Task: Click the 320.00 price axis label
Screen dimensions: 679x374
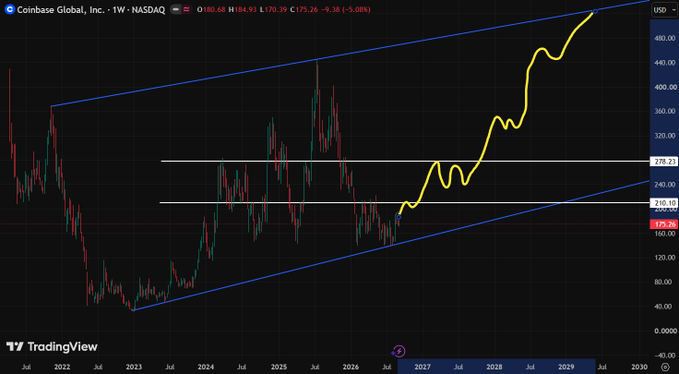Action: point(666,136)
